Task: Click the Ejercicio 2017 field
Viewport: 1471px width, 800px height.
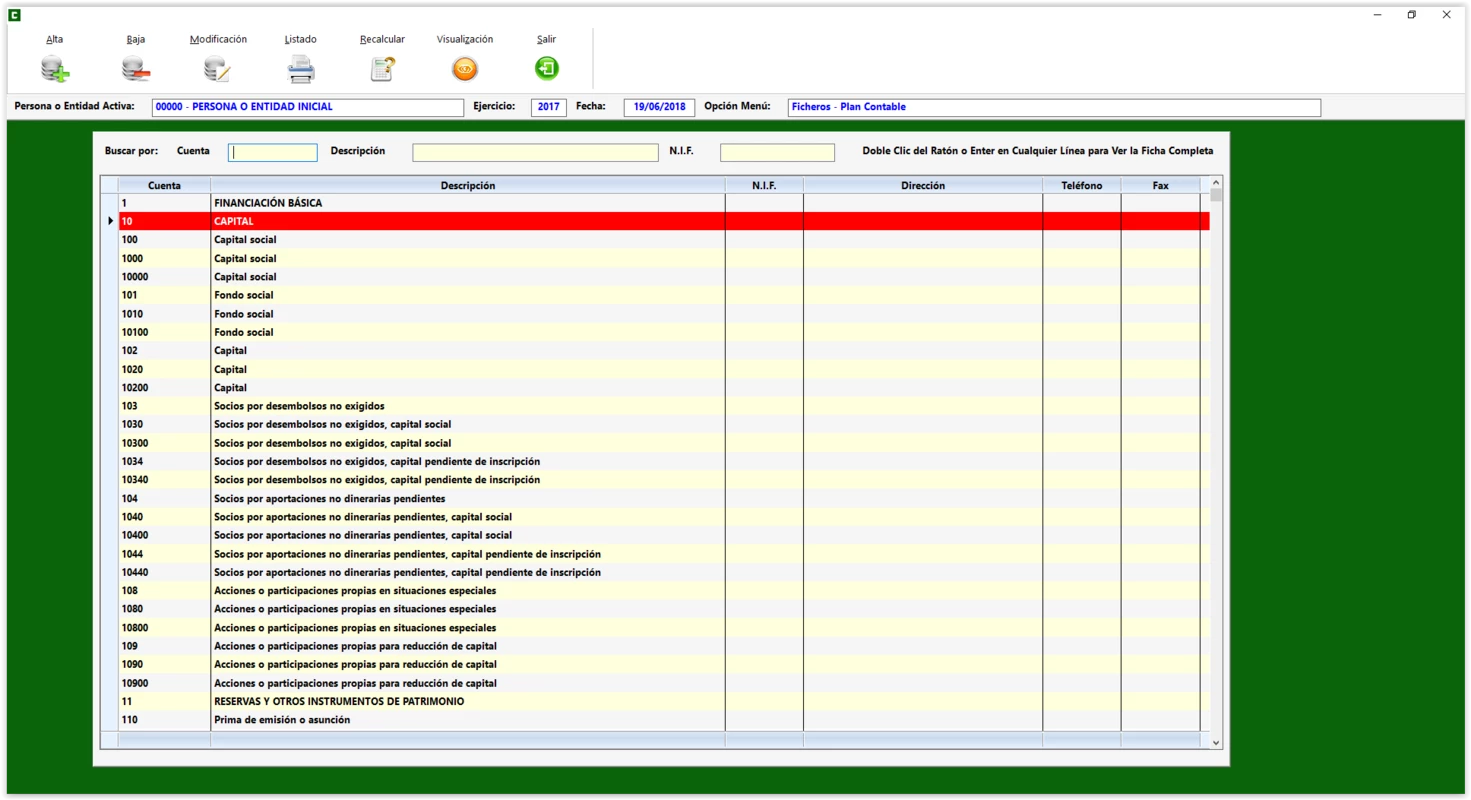Action: (549, 107)
